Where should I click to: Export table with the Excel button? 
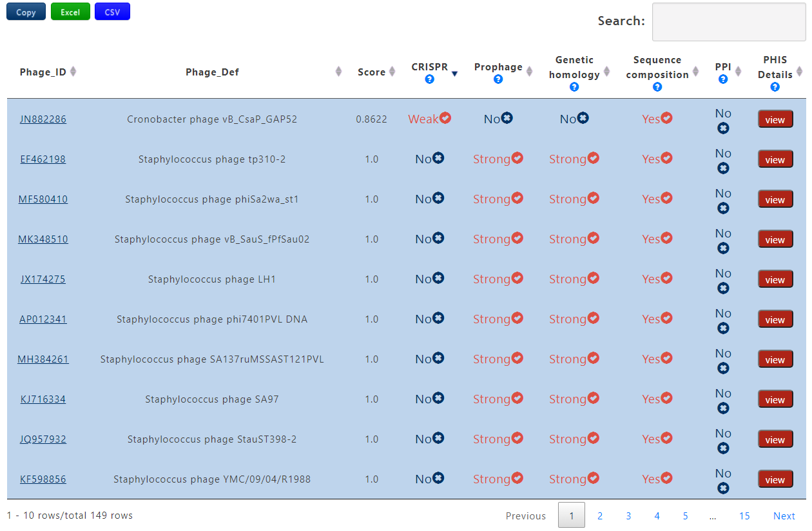(70, 12)
